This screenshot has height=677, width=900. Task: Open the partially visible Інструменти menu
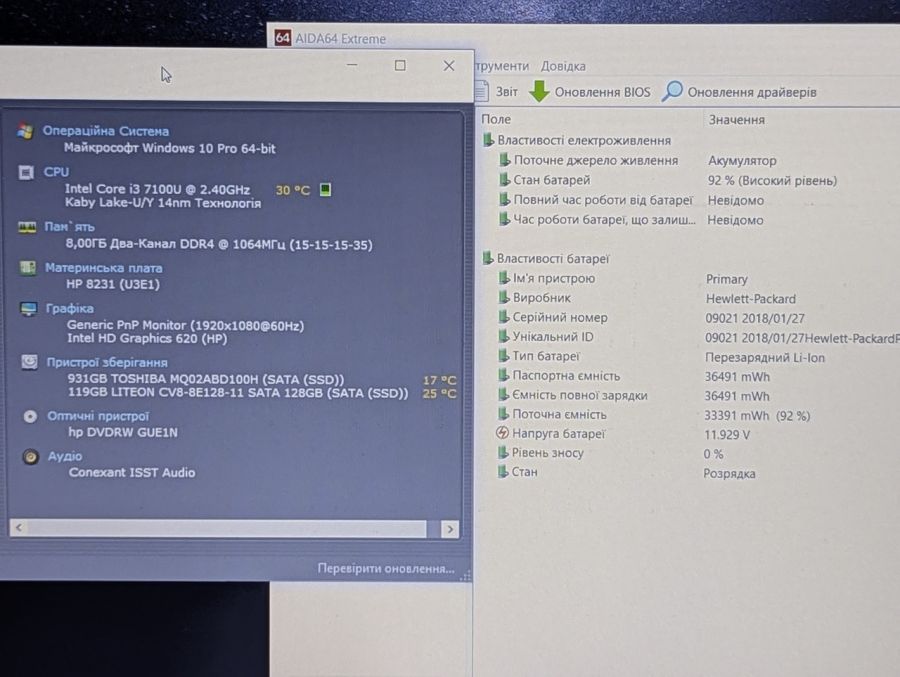coord(502,66)
